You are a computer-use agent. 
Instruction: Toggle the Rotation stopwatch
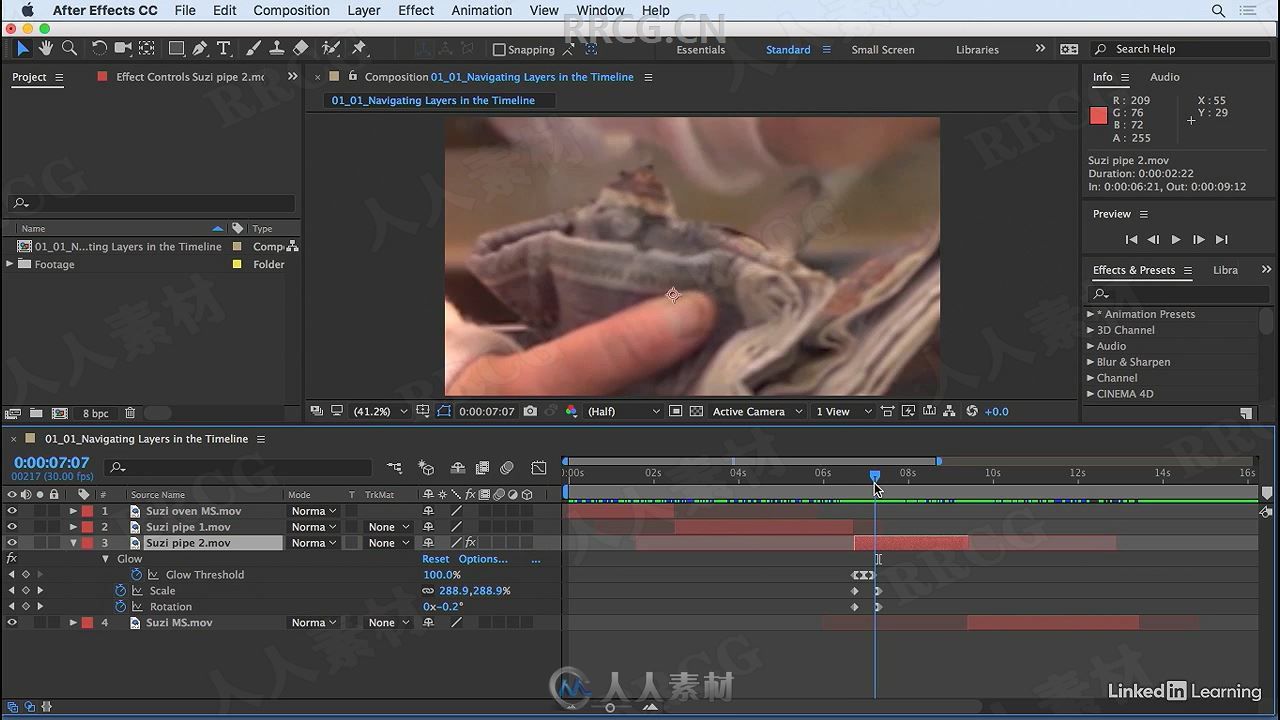coord(121,607)
